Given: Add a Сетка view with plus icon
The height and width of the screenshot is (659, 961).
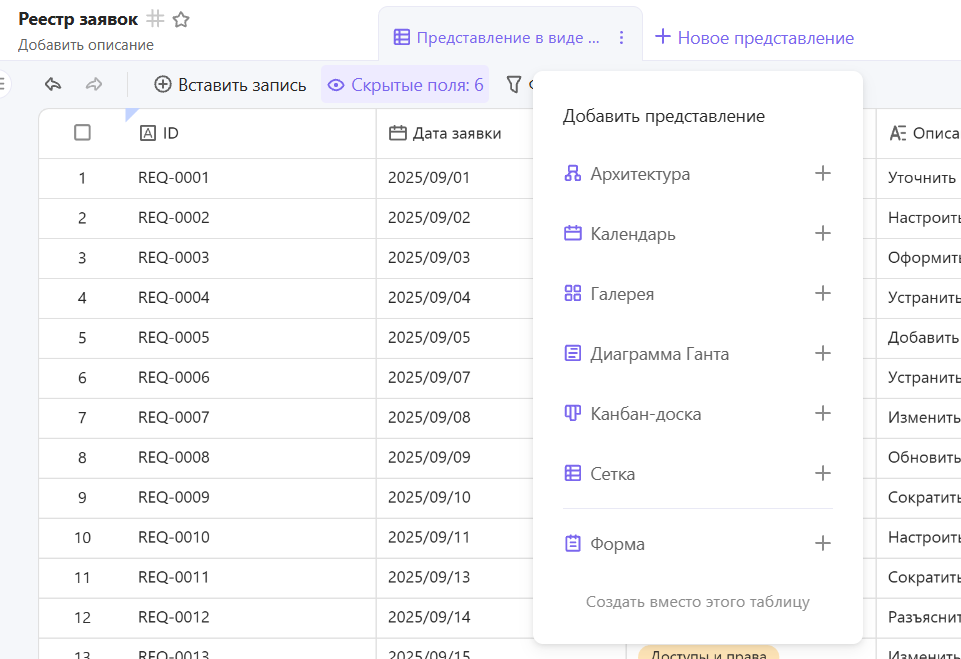Looking at the screenshot, I should 822,474.
